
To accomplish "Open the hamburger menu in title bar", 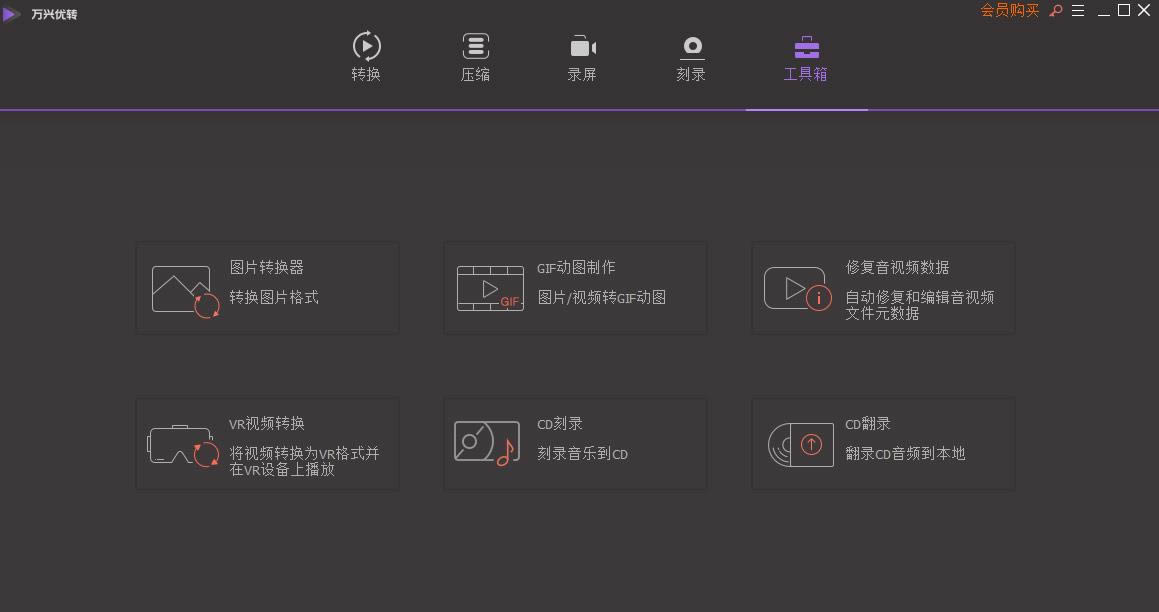I will click(x=1078, y=11).
